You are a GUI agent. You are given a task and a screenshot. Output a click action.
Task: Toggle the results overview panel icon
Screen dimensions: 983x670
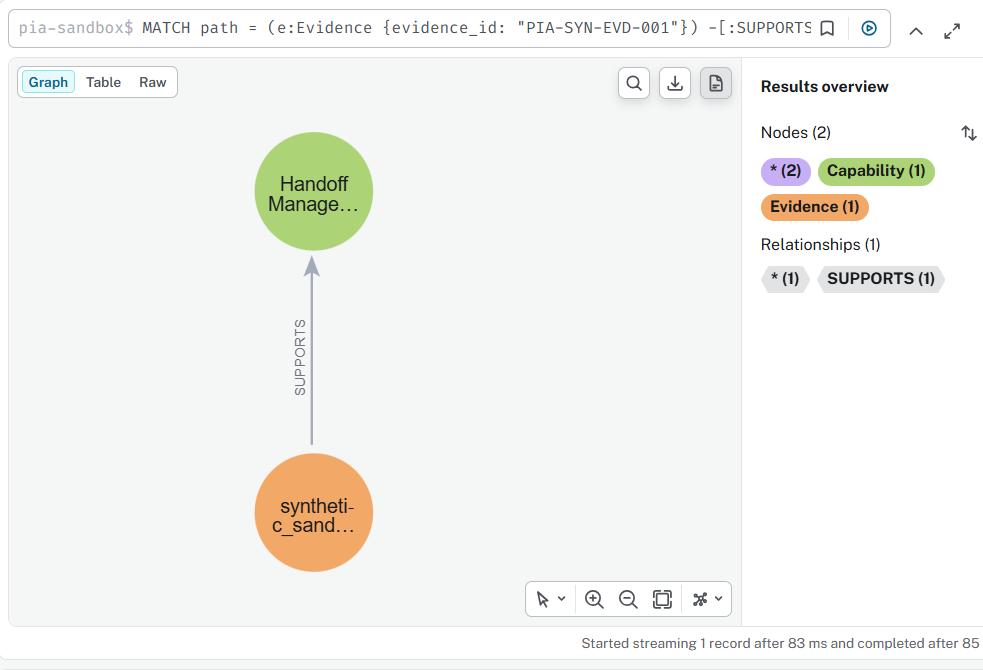(716, 83)
